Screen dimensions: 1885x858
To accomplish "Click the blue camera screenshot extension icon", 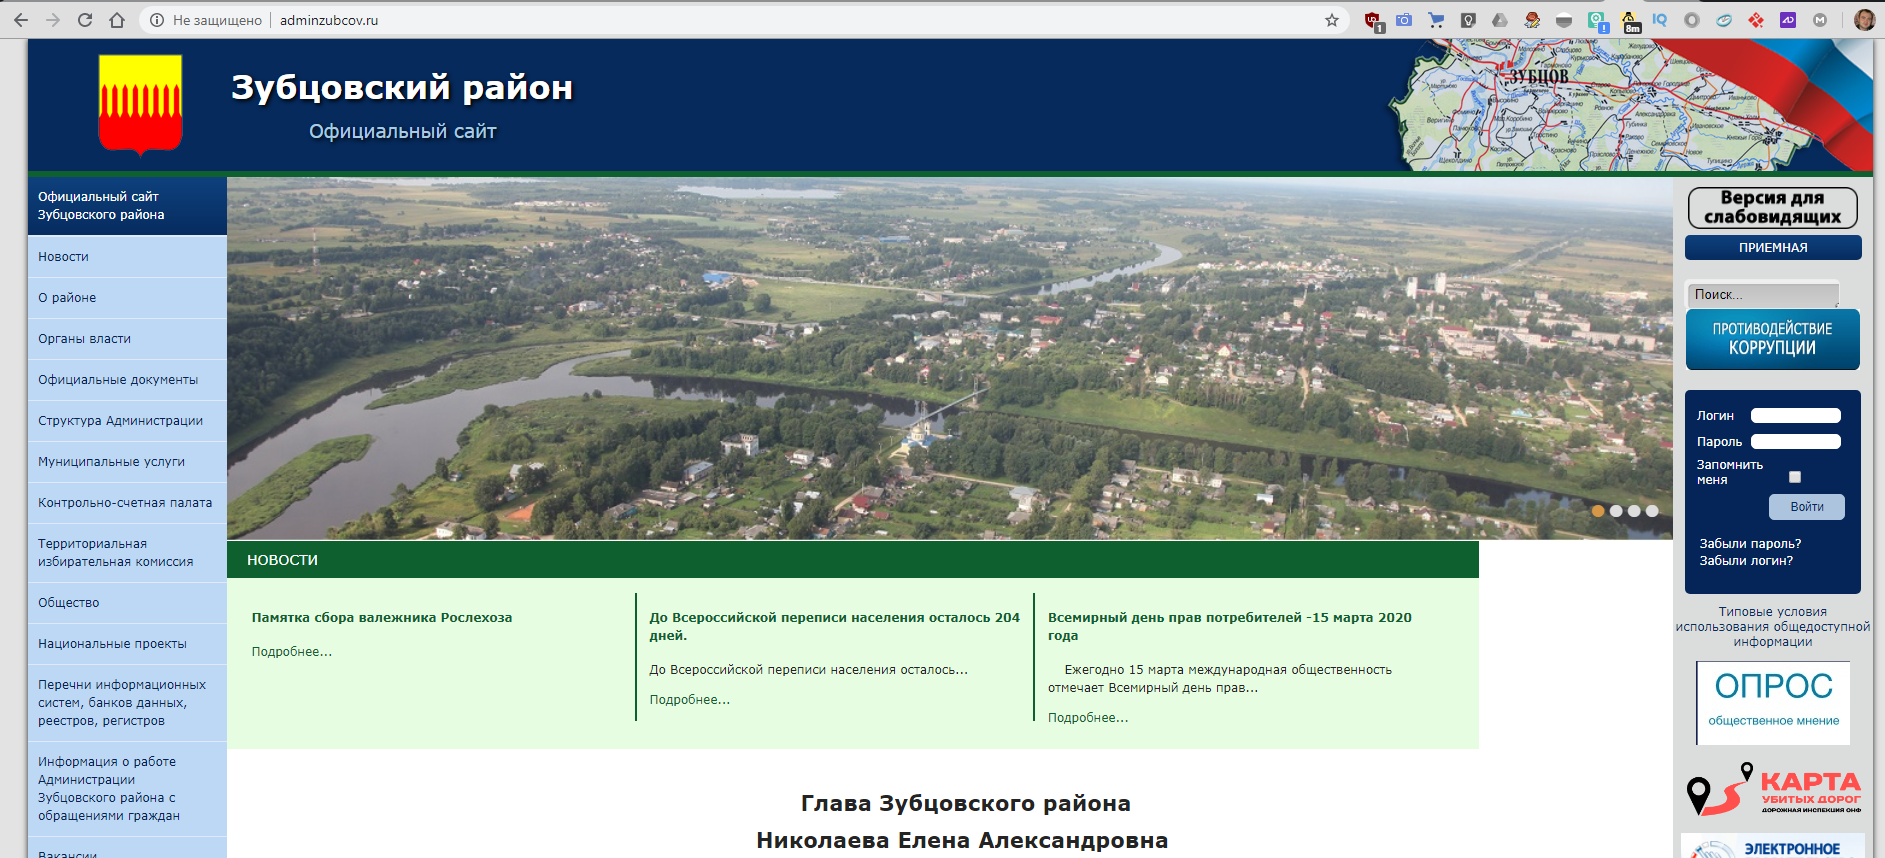I will (x=1404, y=20).
